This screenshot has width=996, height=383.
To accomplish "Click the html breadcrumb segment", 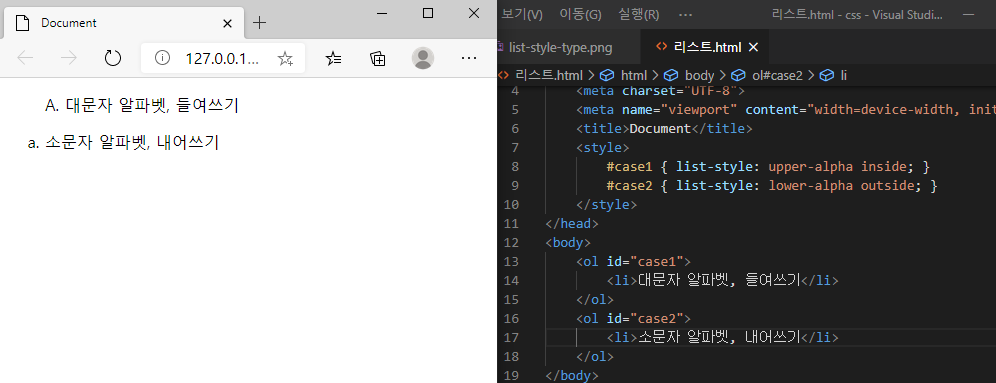I will pyautogui.click(x=635, y=76).
